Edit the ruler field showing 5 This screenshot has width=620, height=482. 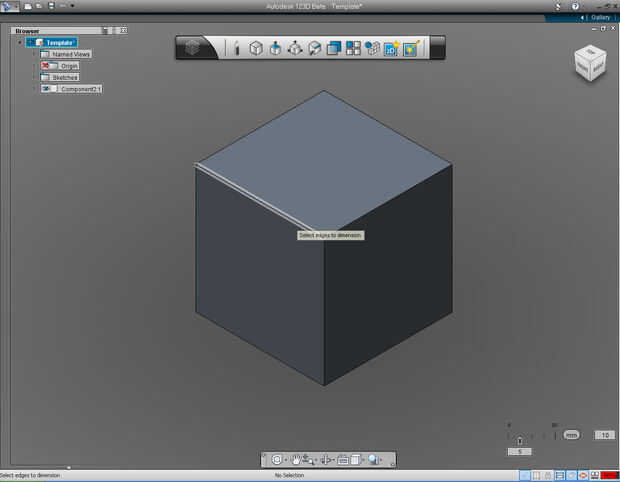coord(520,451)
